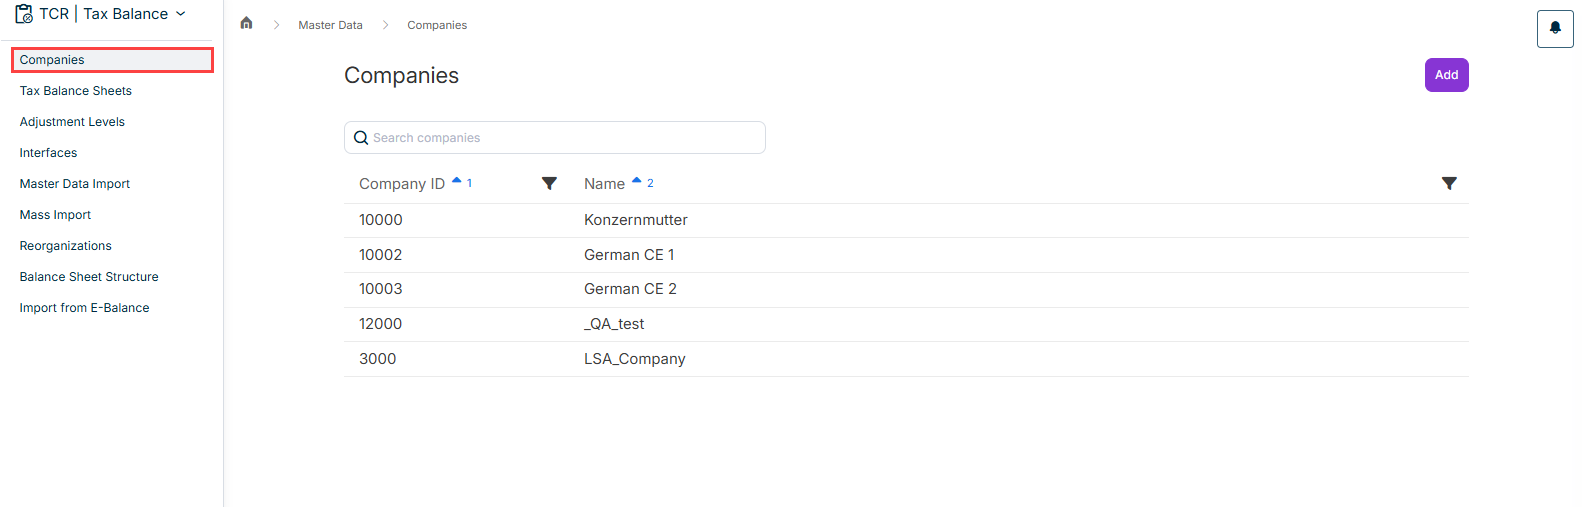Focus the Search companies field
This screenshot has width=1582, height=507.
(555, 138)
